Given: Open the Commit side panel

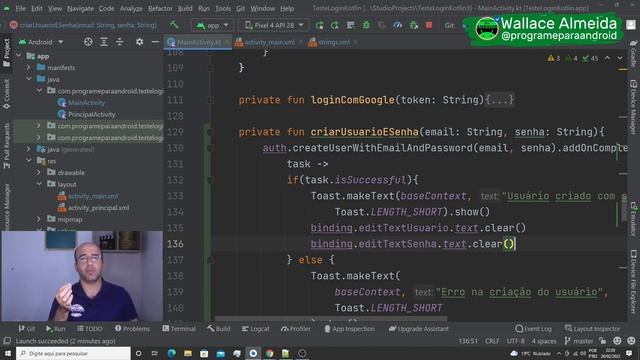Looking at the screenshot, I should [x=7, y=94].
